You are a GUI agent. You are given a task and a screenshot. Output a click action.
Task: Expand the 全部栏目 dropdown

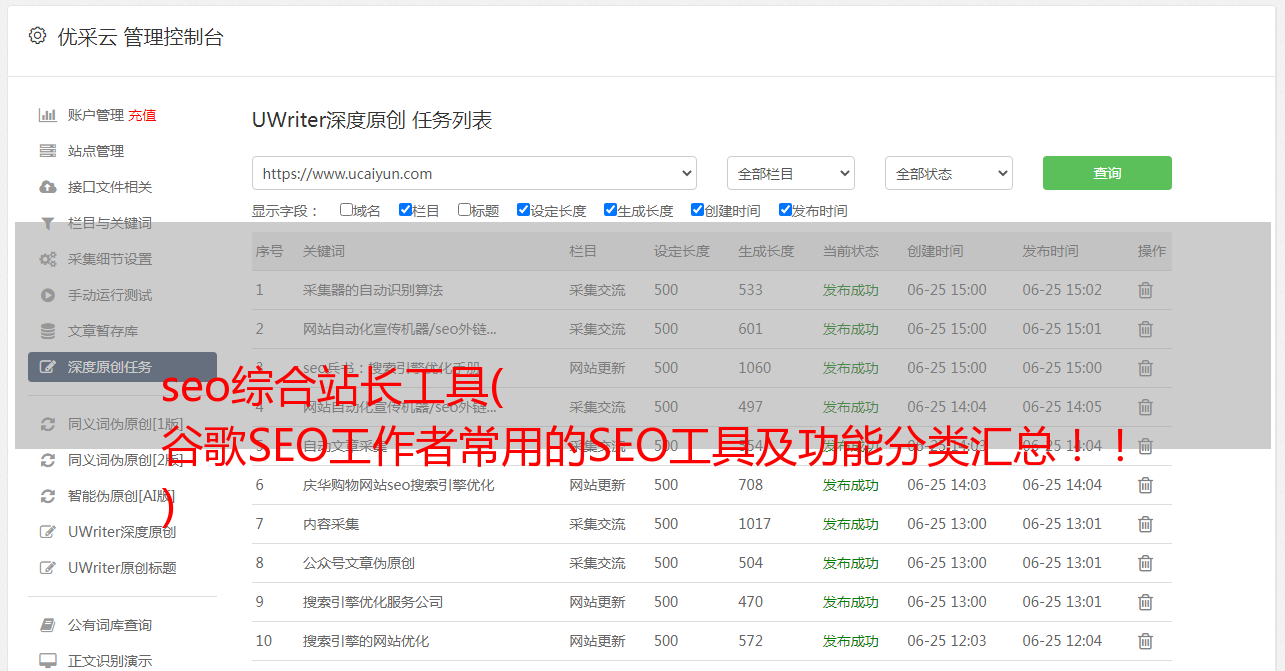point(790,173)
